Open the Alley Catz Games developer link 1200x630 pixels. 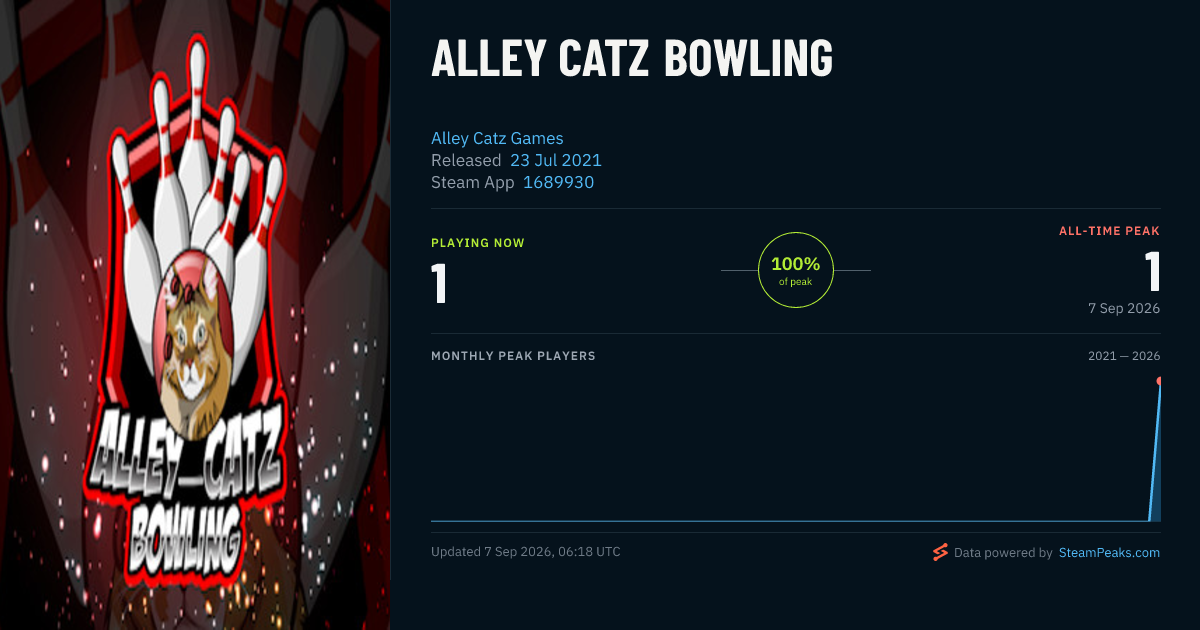tap(497, 138)
